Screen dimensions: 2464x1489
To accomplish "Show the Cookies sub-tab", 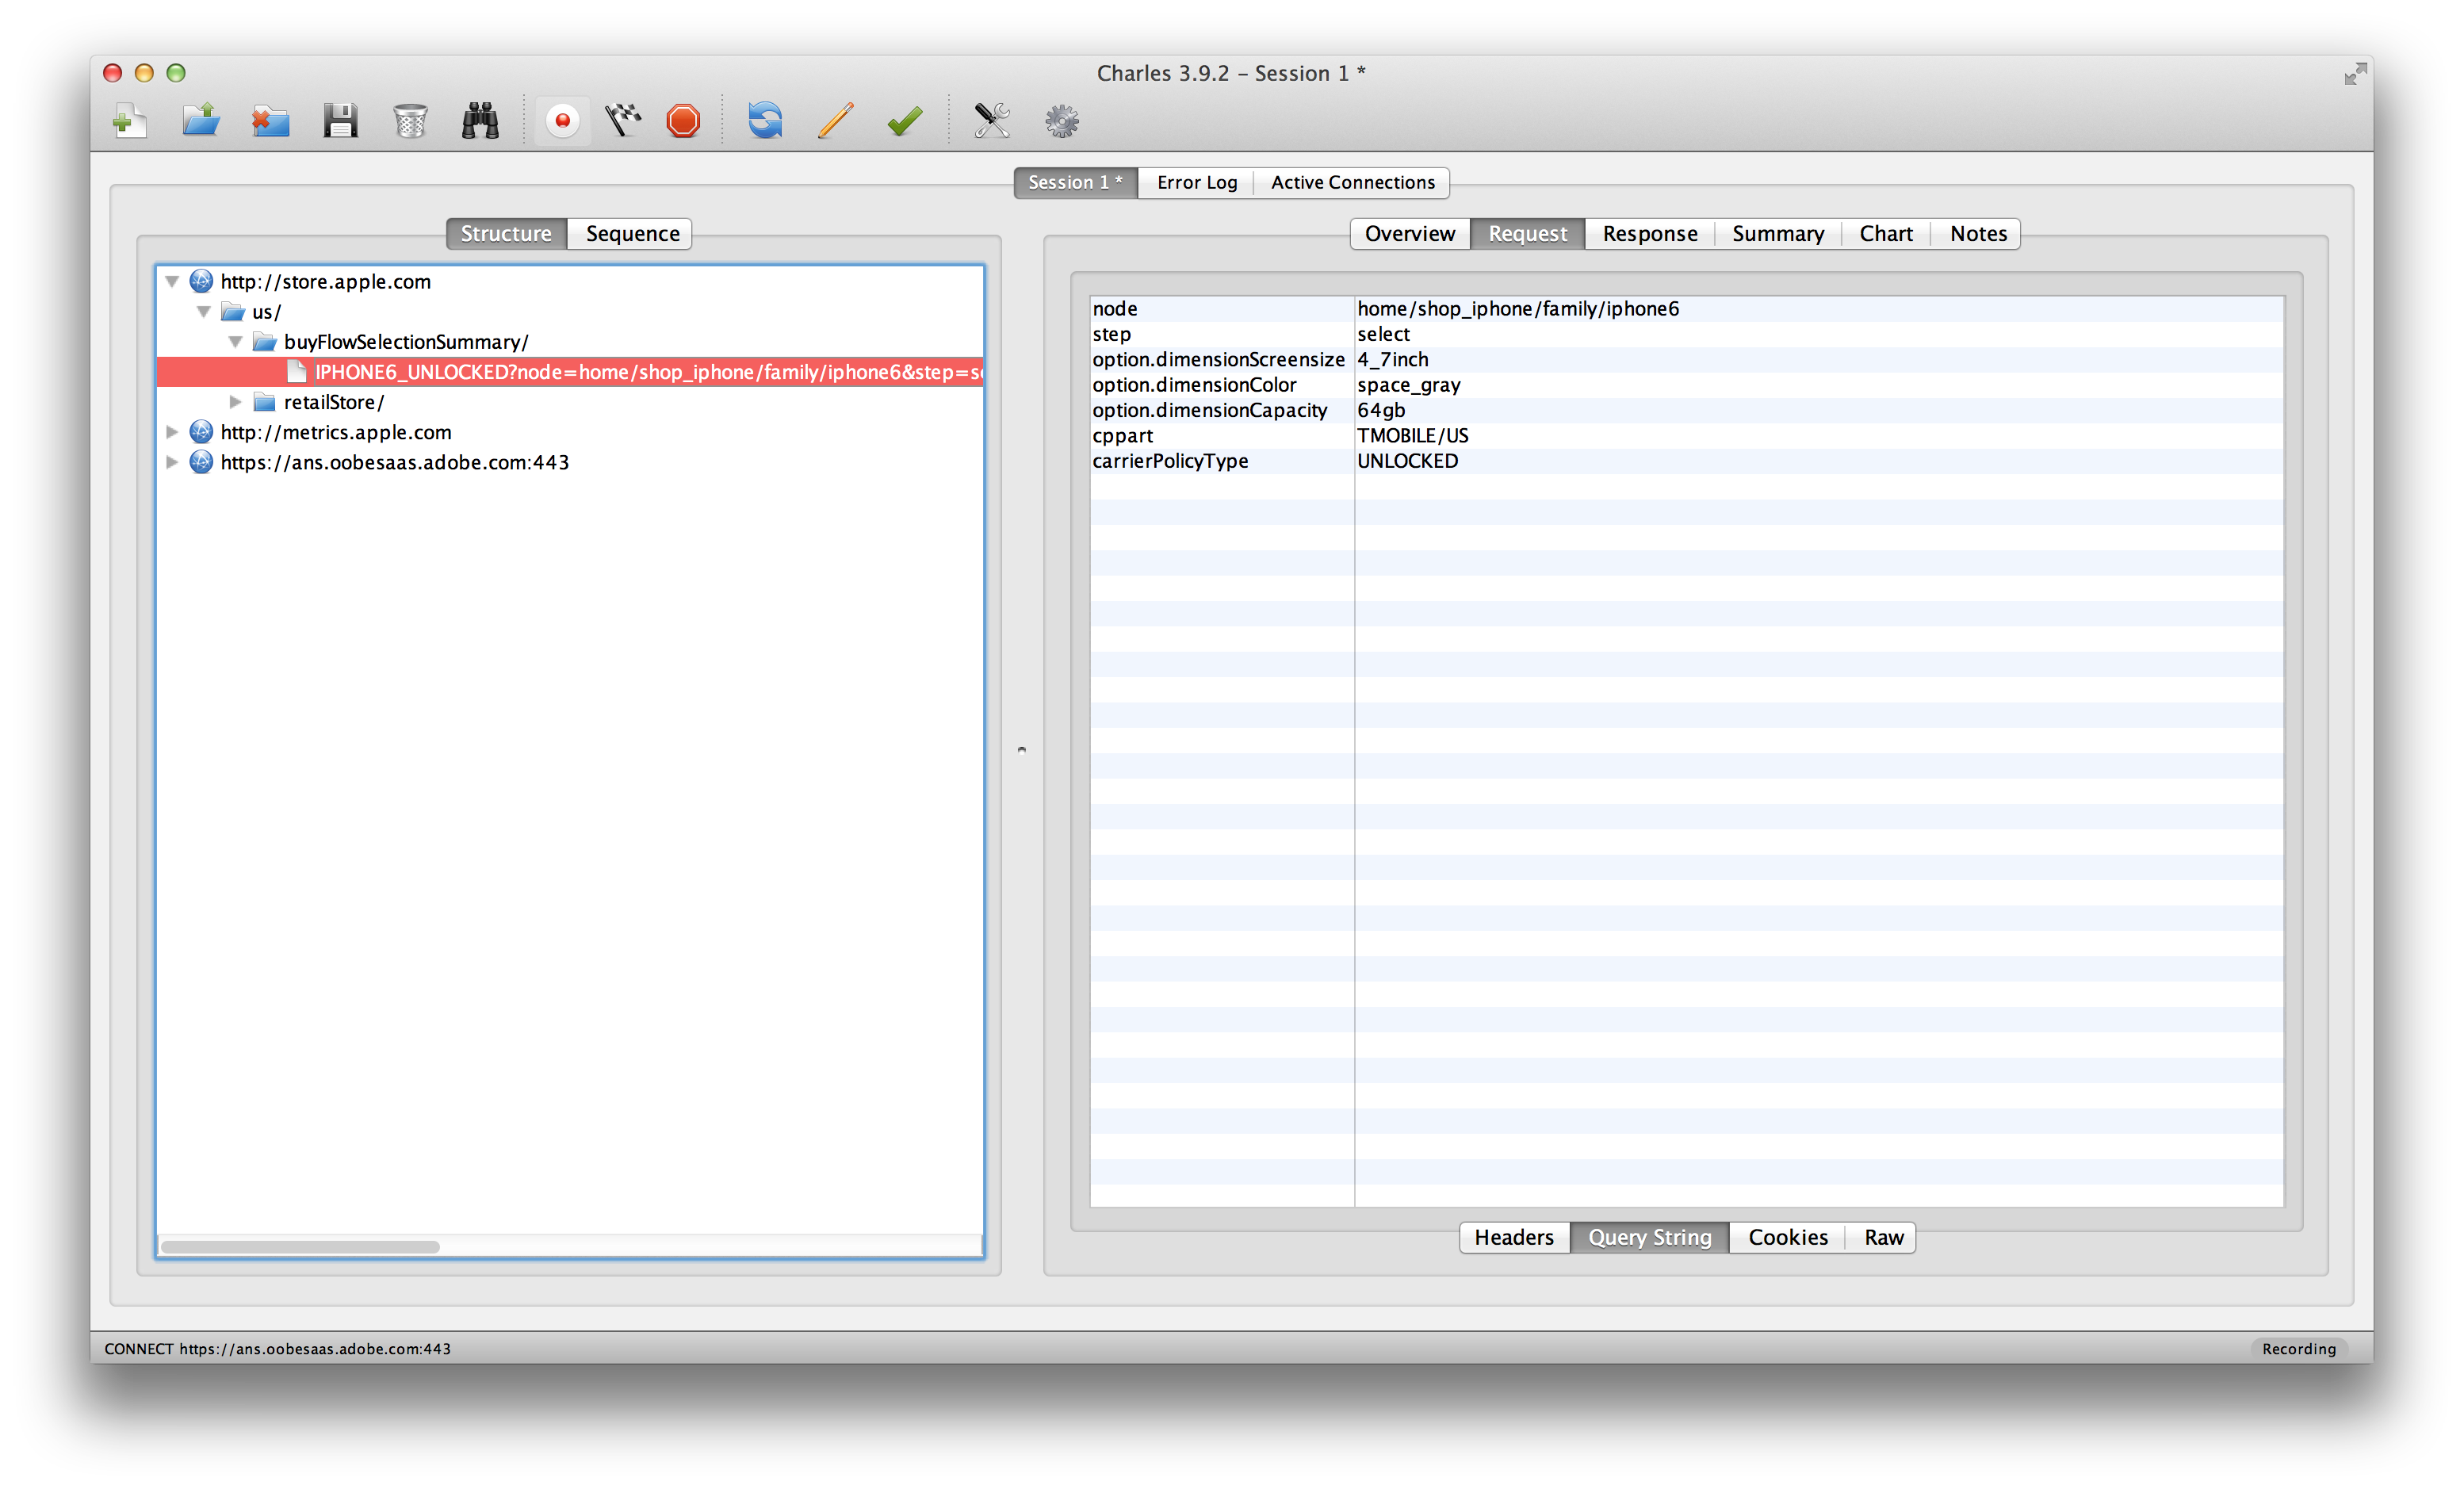I will [x=1788, y=1237].
